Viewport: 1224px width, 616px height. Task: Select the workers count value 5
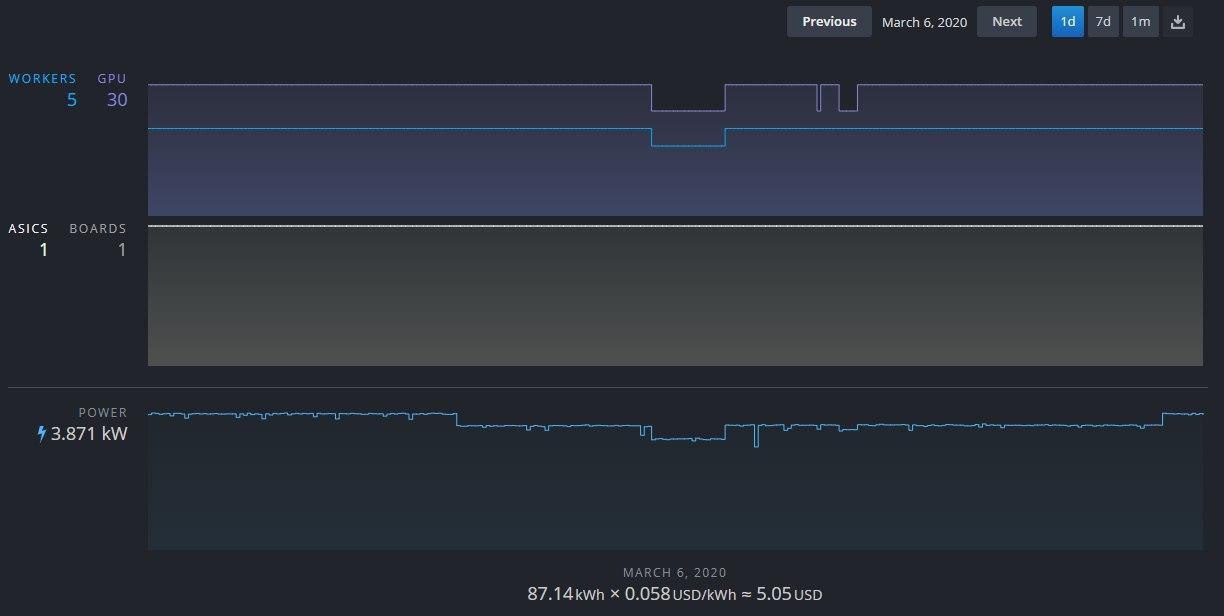pos(71,100)
